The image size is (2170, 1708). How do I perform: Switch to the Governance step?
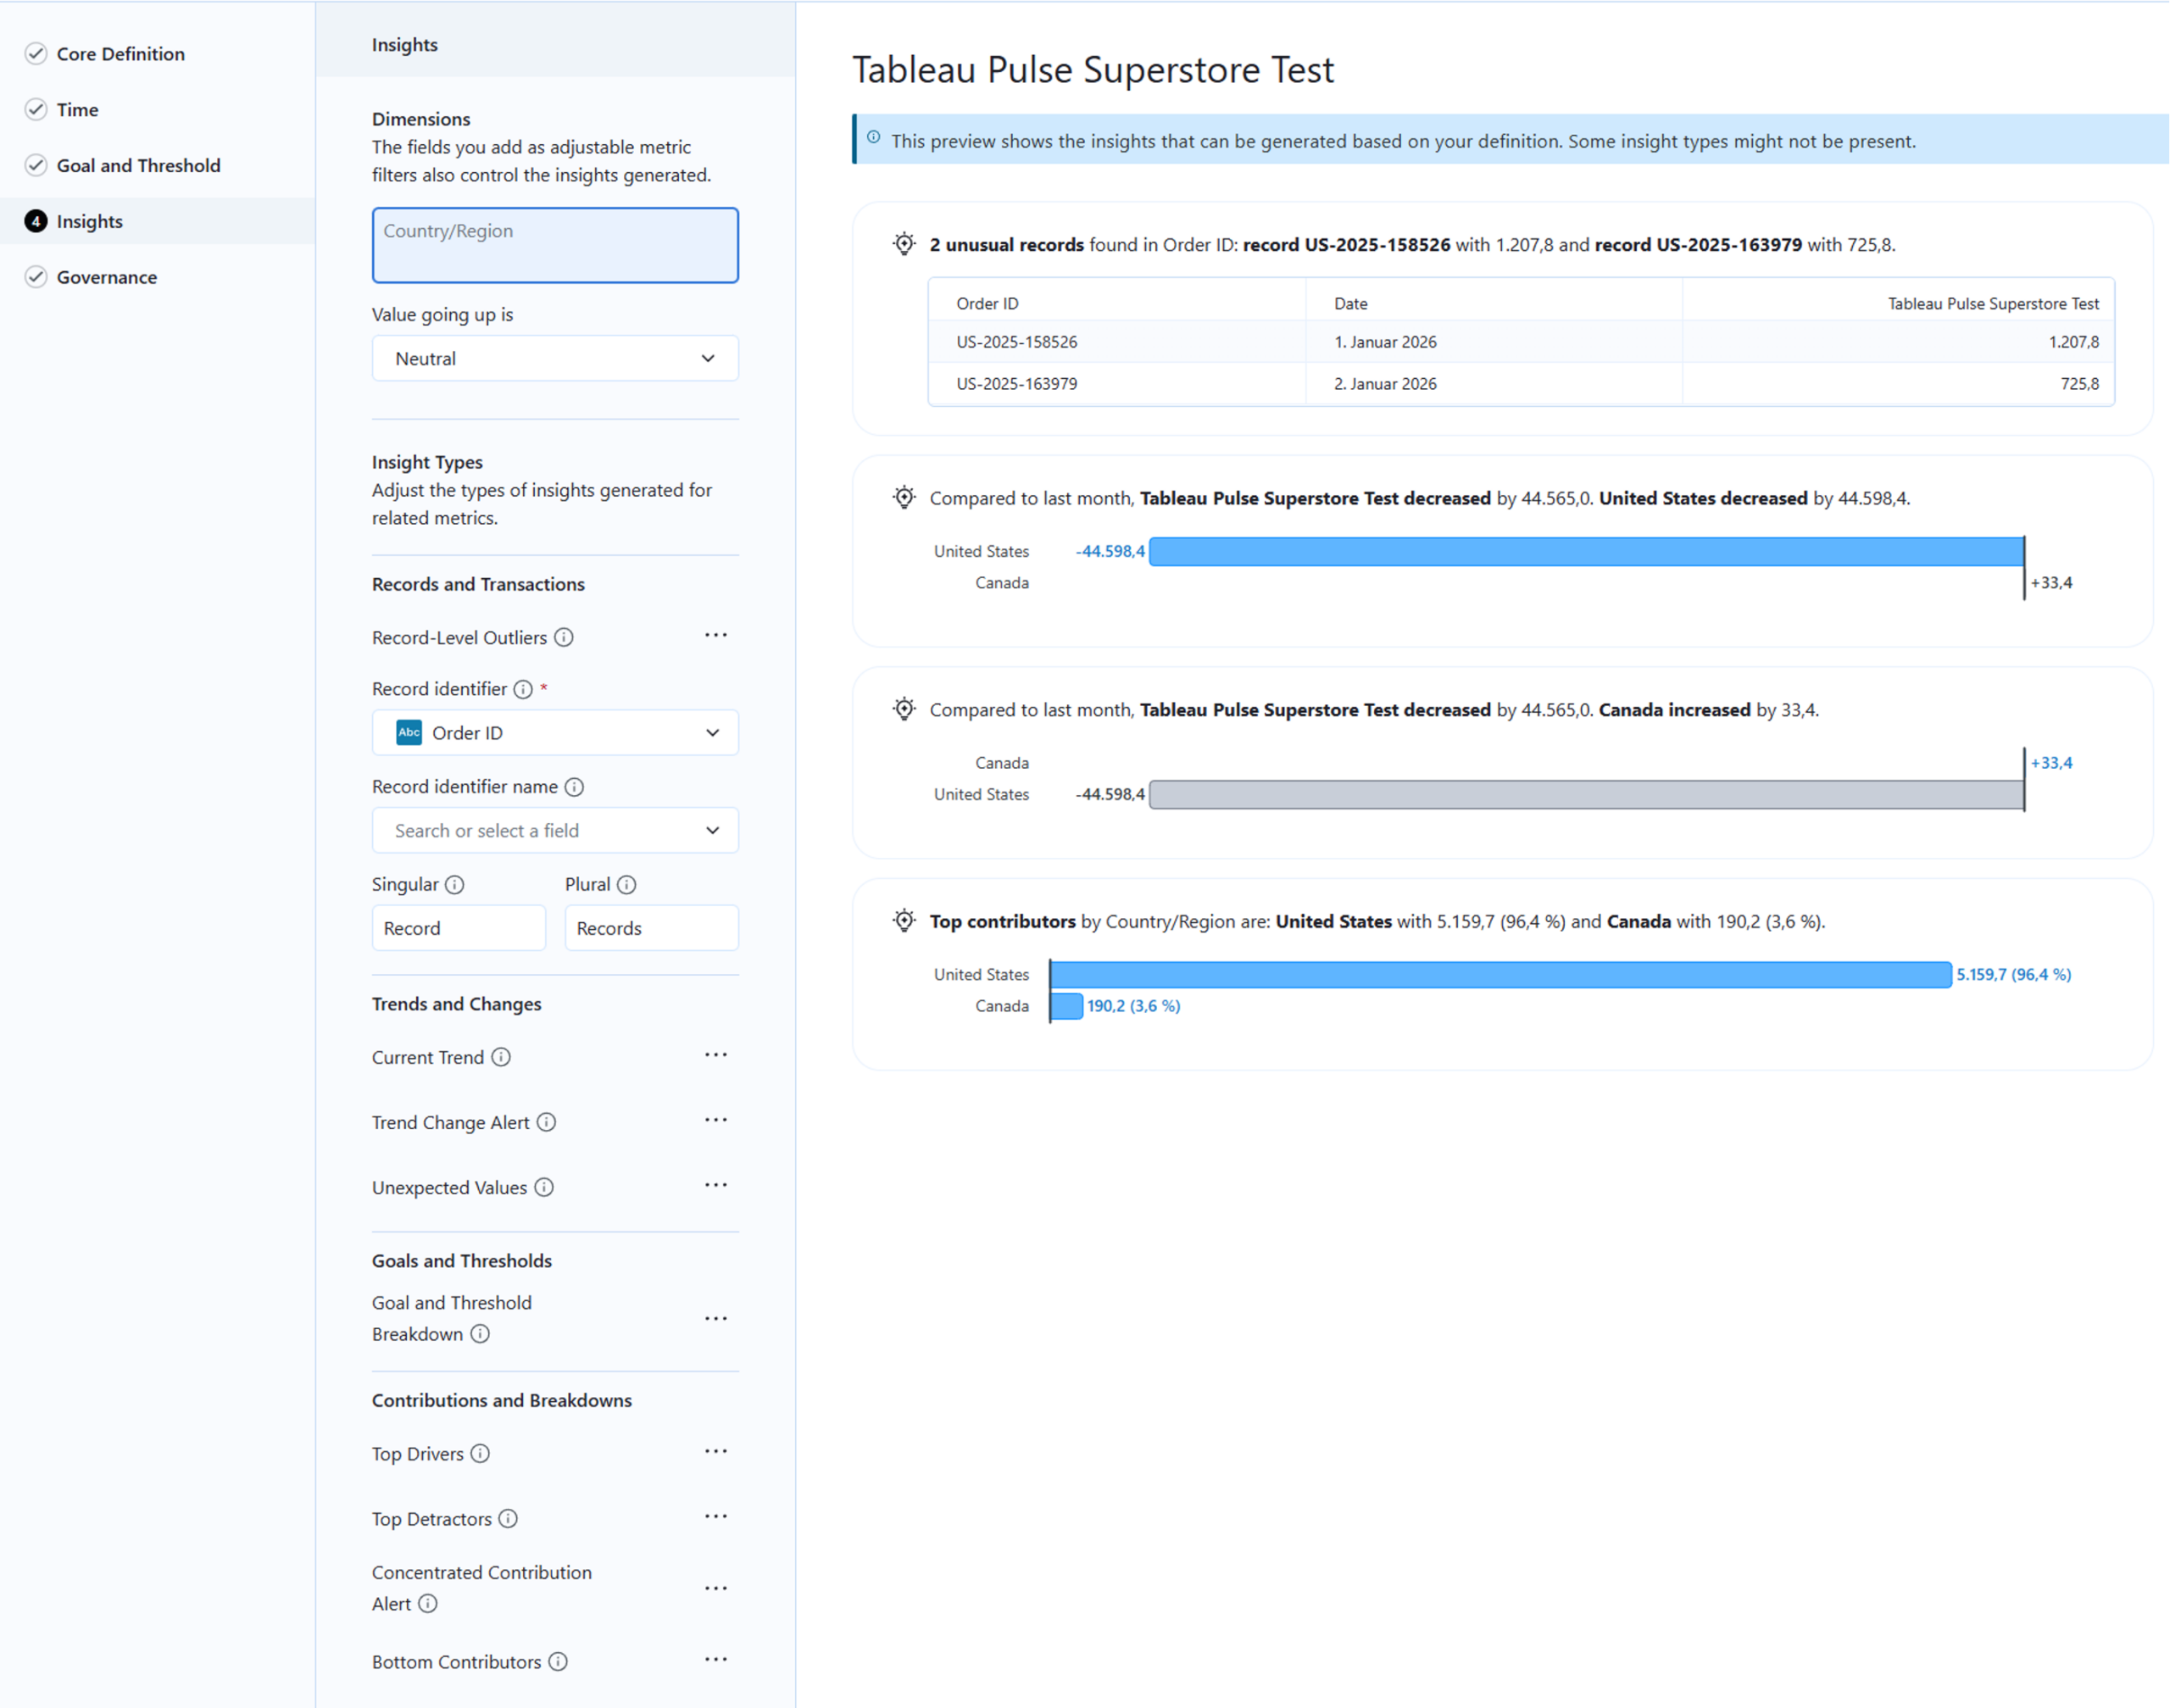pos(106,277)
